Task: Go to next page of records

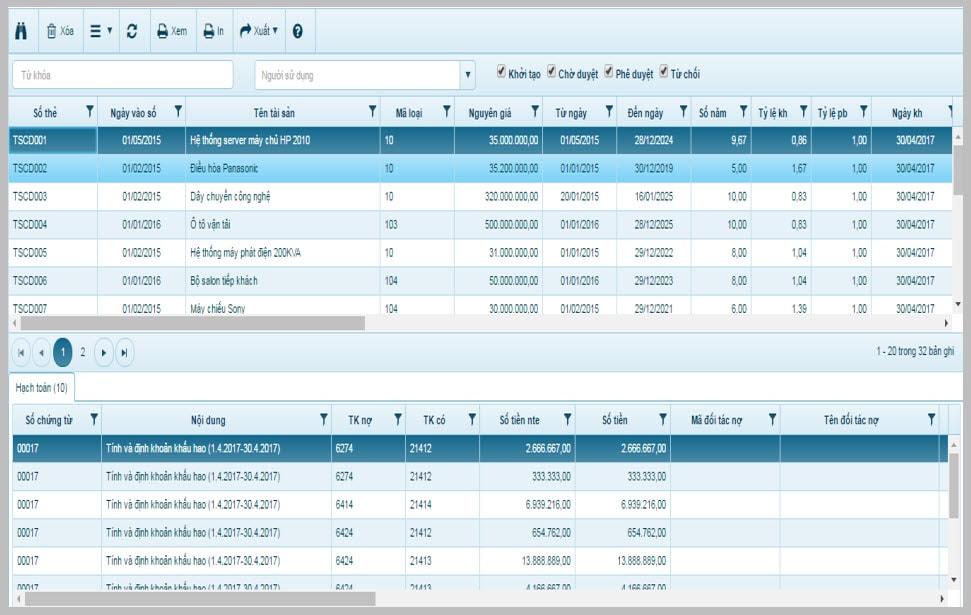Action: [103, 352]
